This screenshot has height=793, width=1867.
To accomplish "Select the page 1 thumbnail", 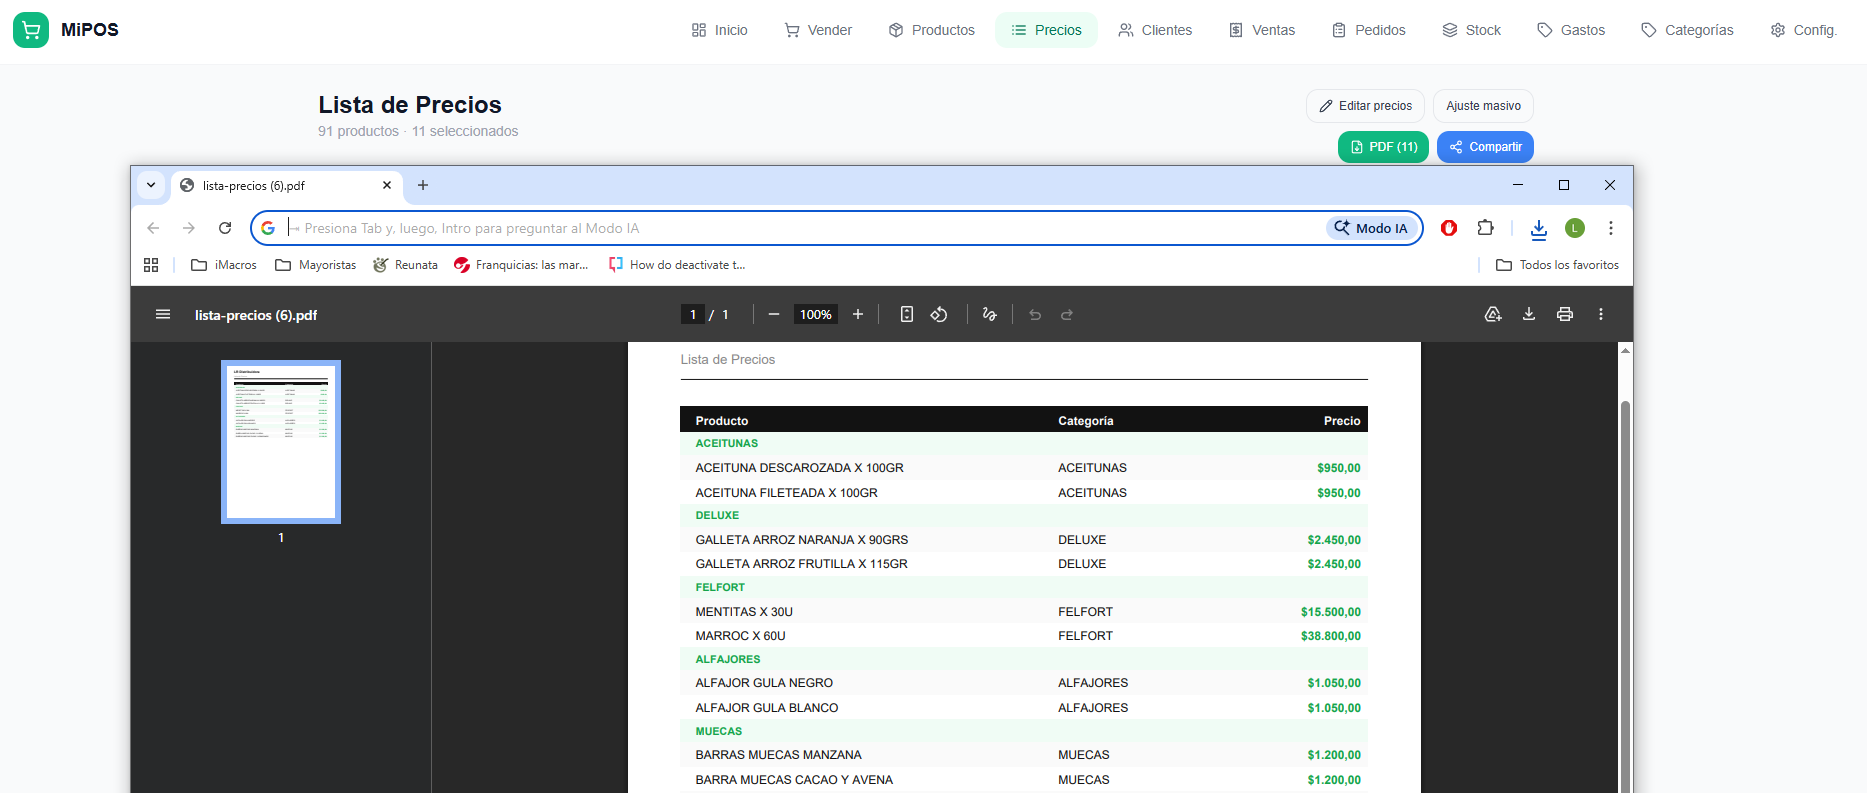I will pos(281,442).
